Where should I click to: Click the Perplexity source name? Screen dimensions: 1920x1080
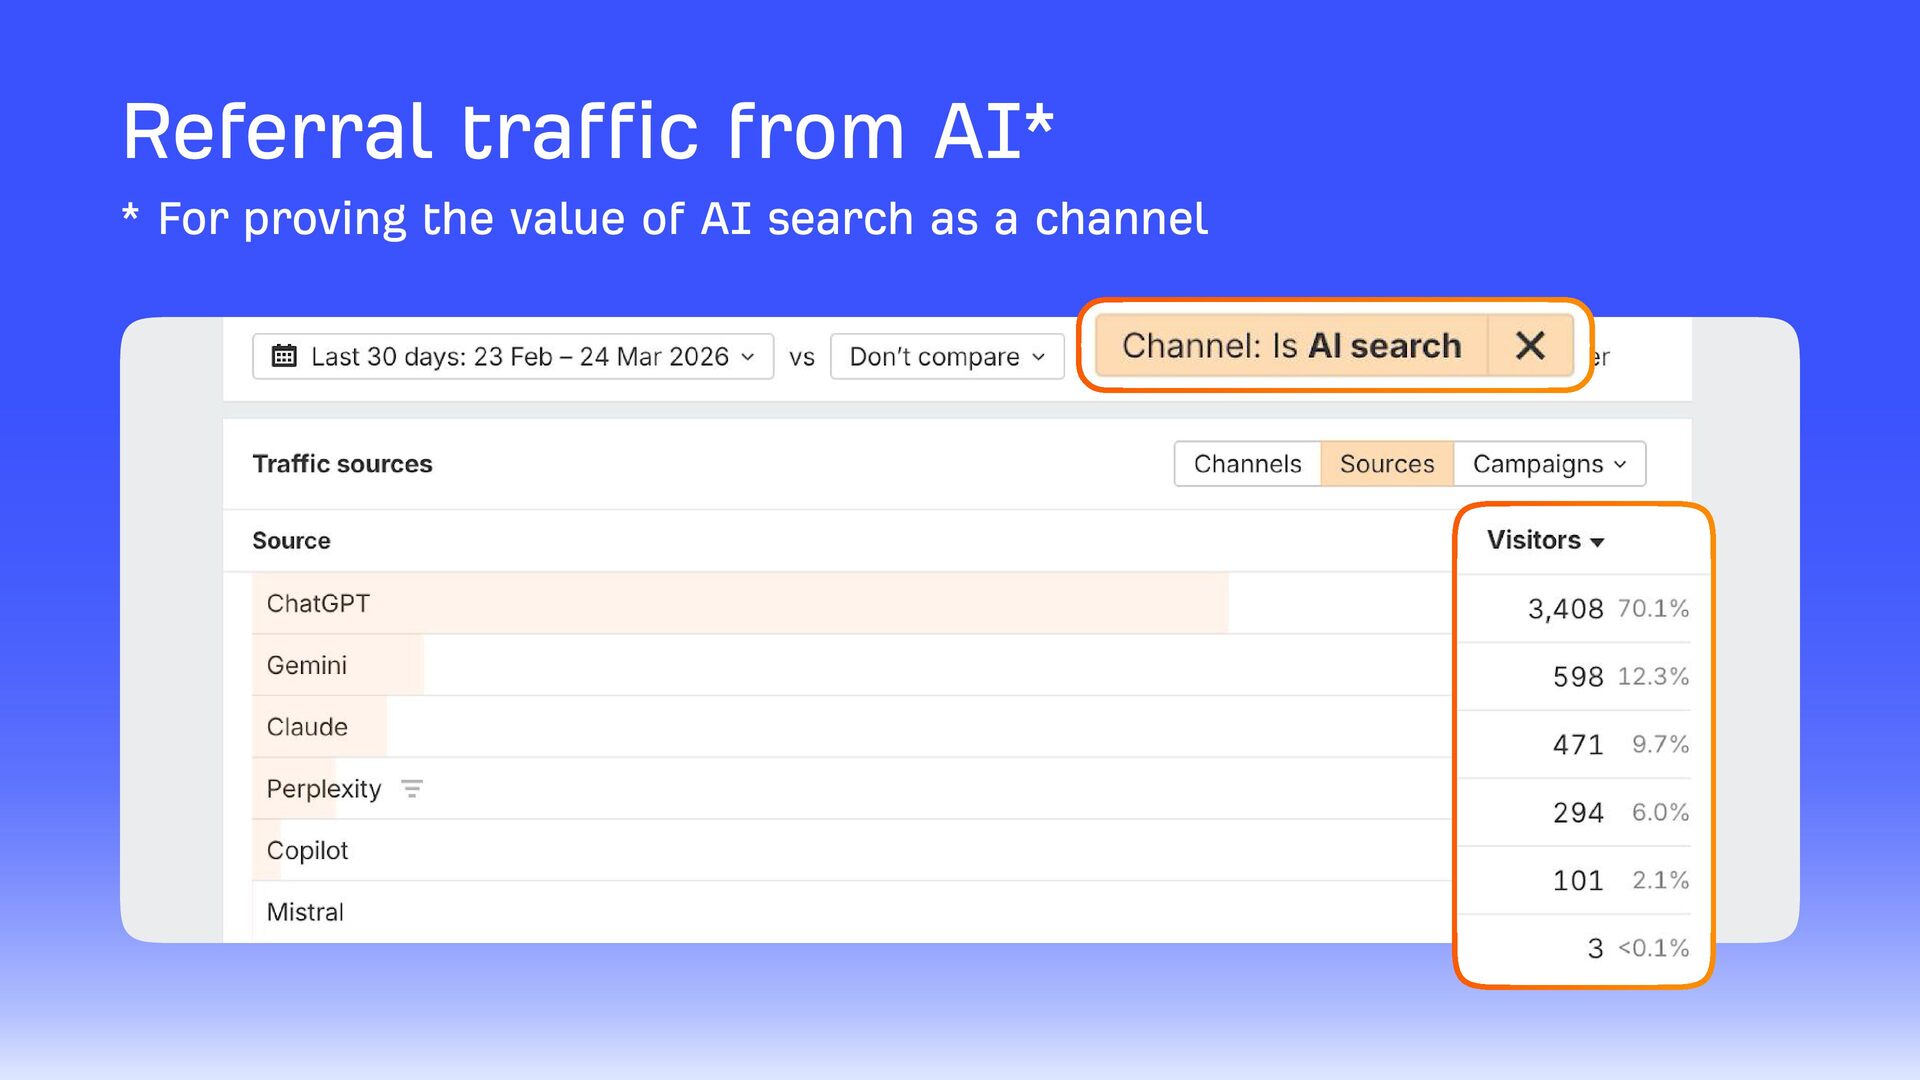point(323,789)
